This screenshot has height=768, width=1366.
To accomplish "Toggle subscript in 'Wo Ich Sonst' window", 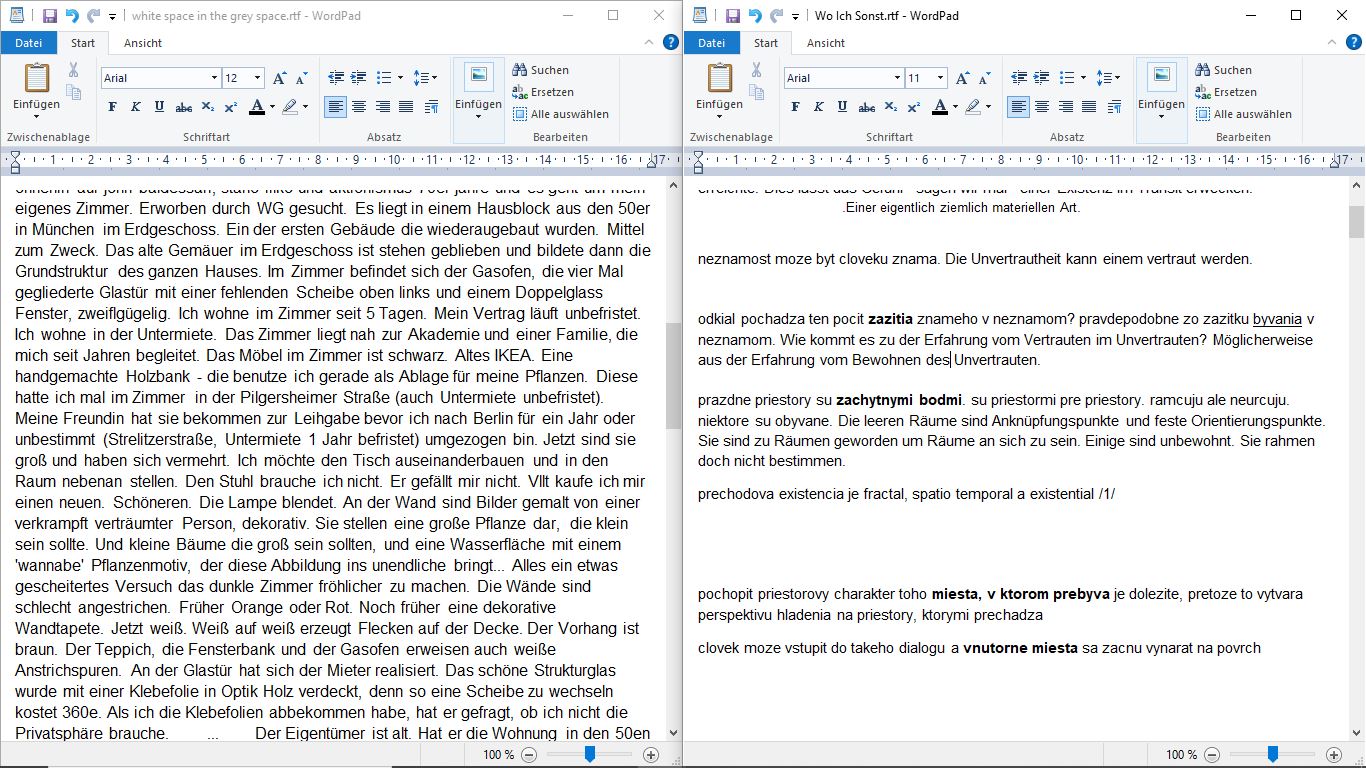I will [890, 107].
